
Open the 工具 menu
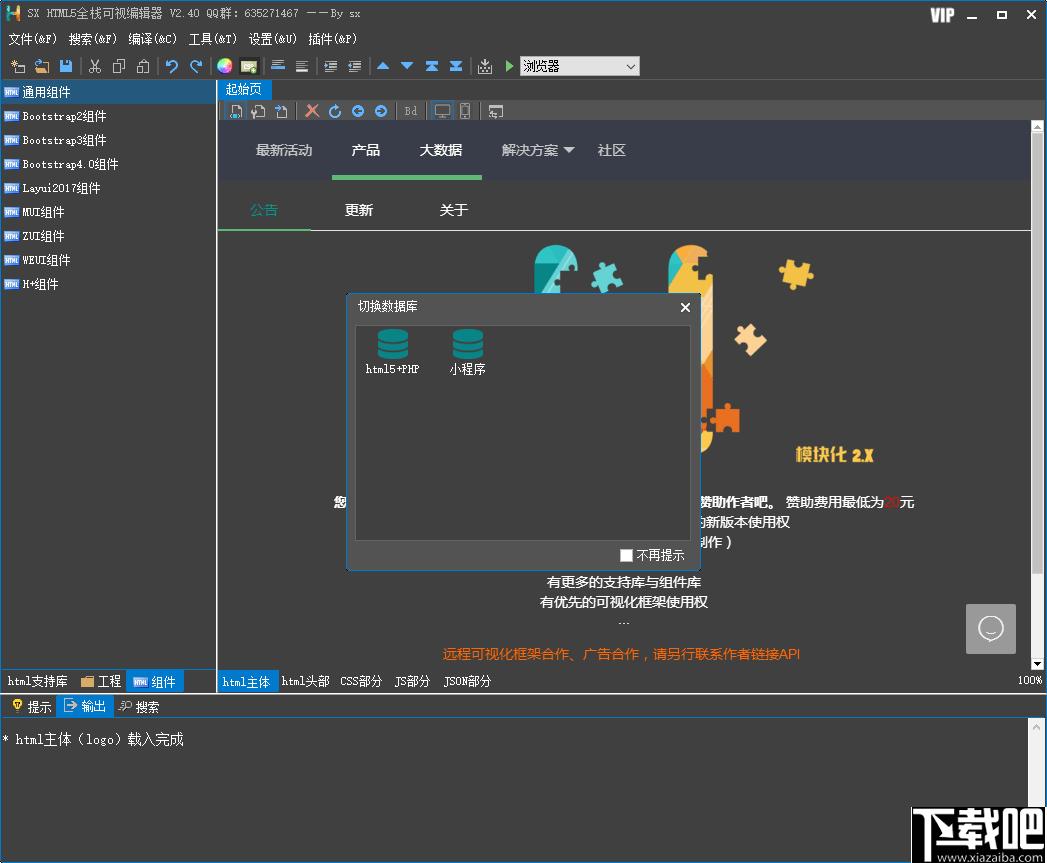212,39
